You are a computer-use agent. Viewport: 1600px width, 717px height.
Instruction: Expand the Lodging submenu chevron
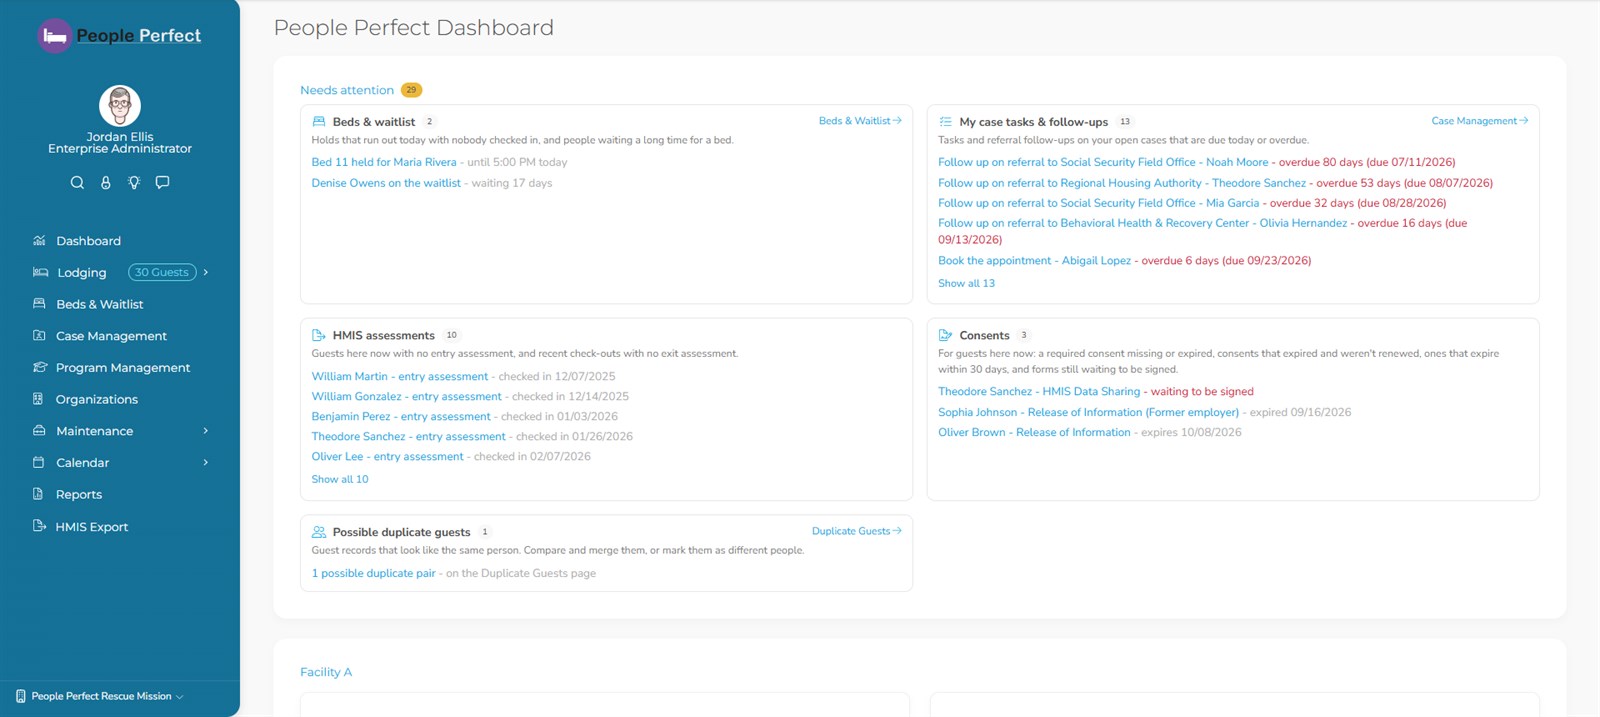[x=206, y=272]
